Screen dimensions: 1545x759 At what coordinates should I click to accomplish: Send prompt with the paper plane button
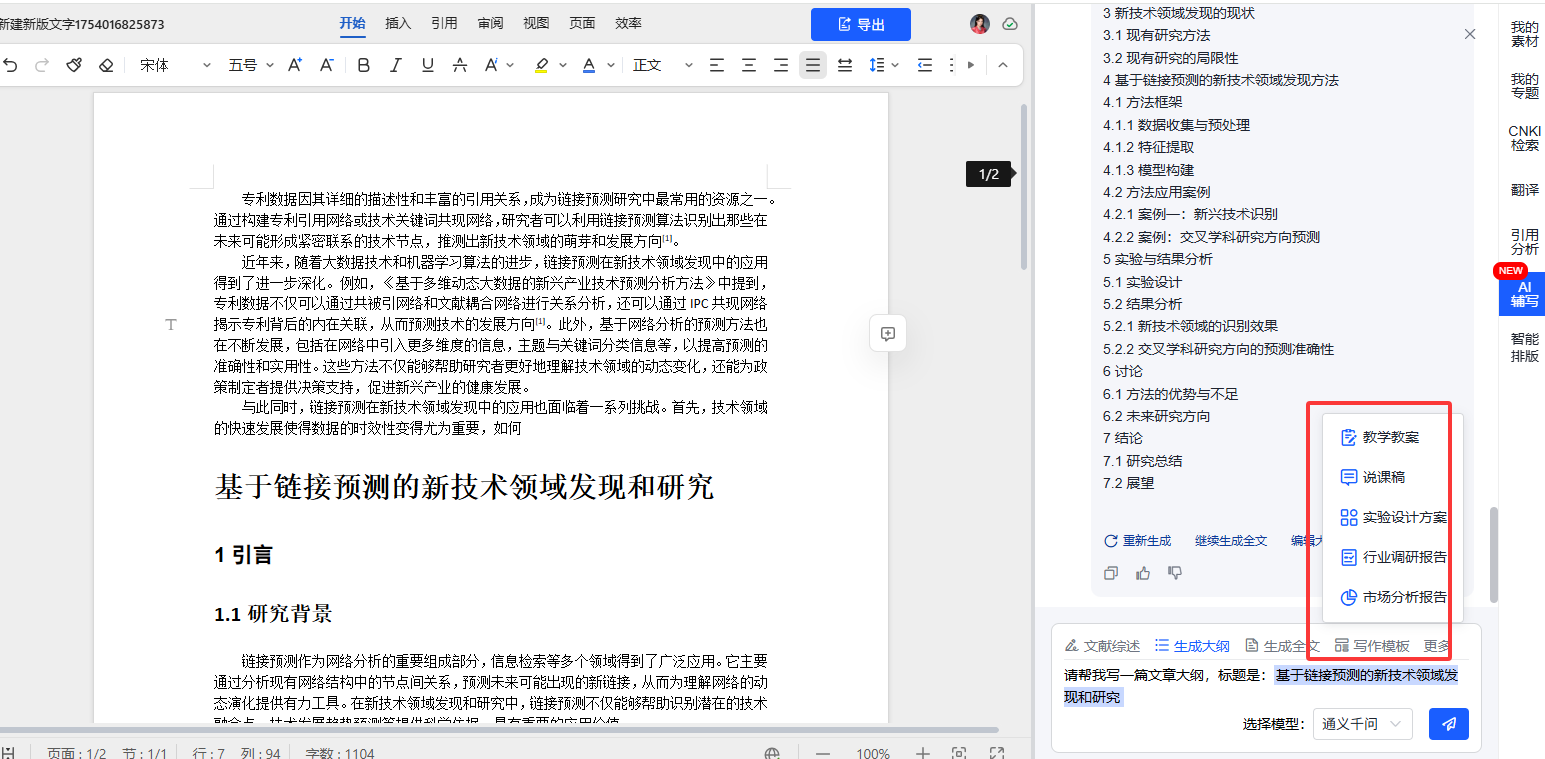(x=1448, y=724)
